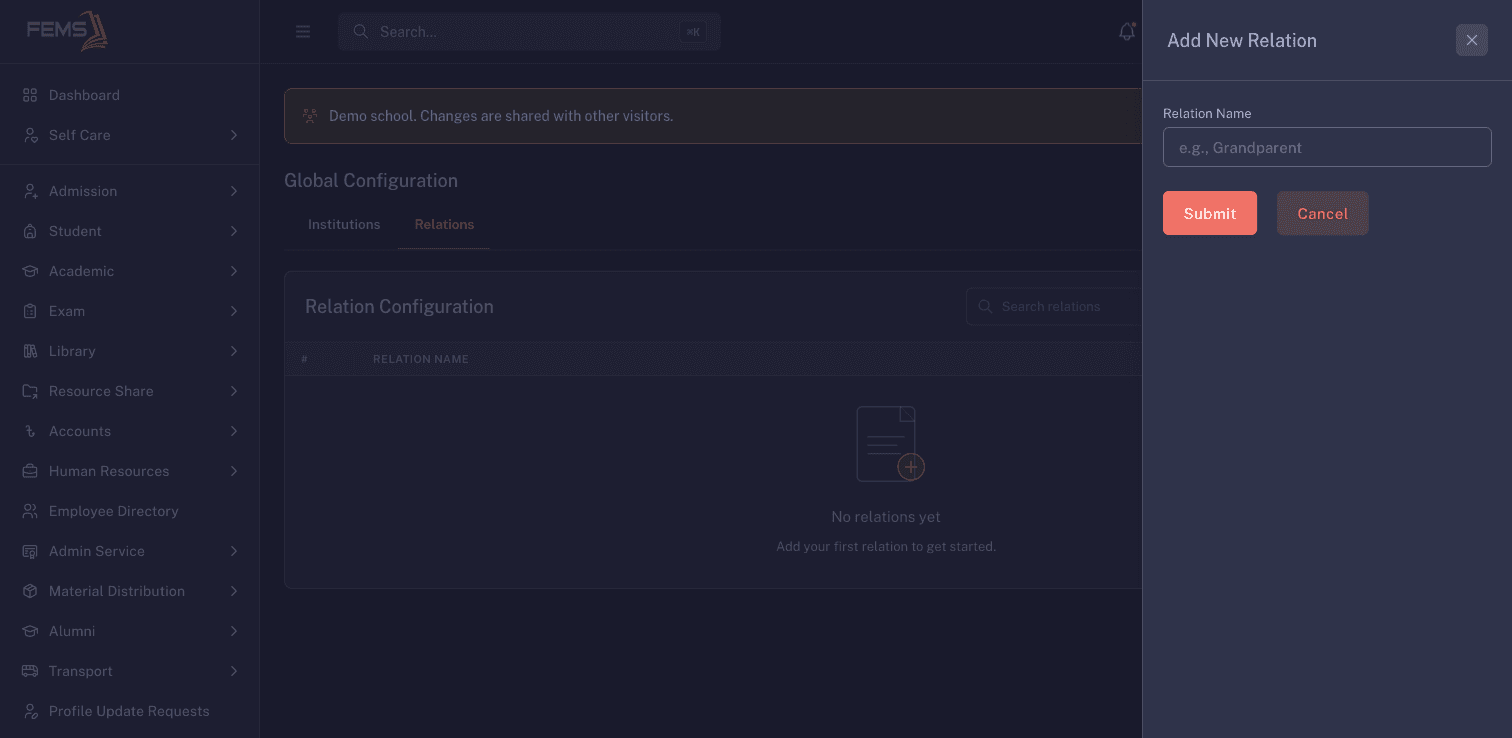
Task: Click the Dashboard grid icon in the sidebar
Action: tap(30, 95)
